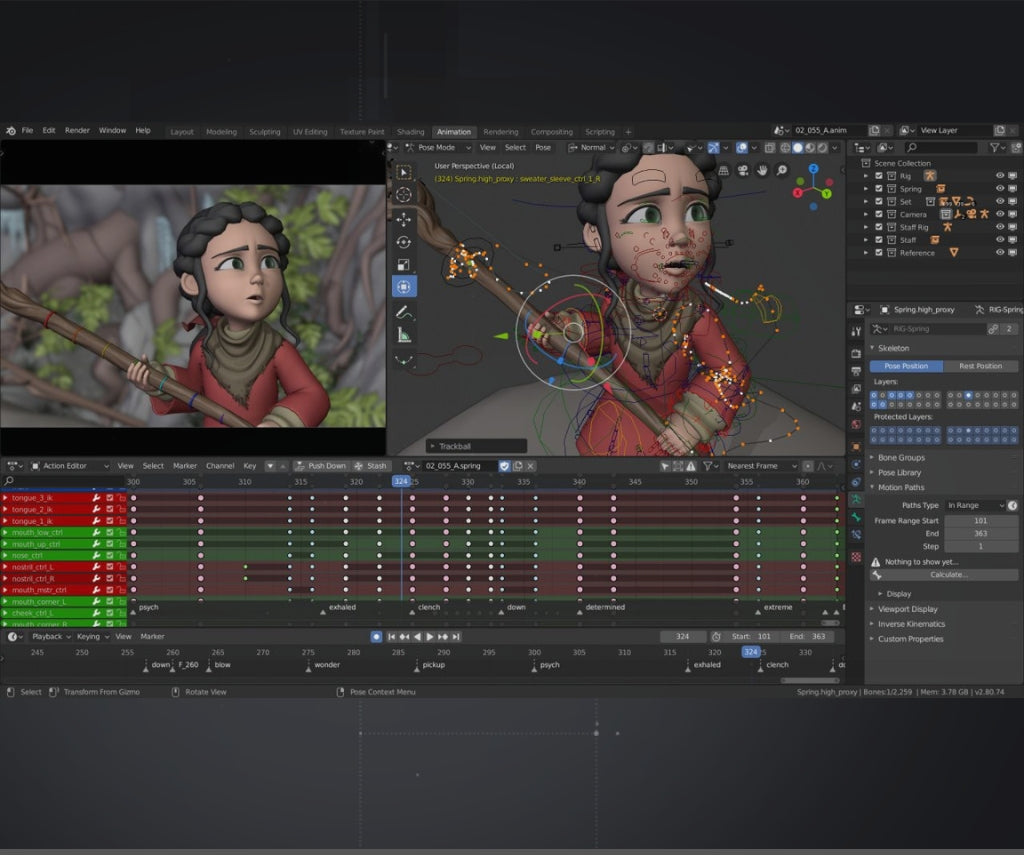
Task: Uncheck the Rig collection checkbox in the outliner
Action: (x=878, y=176)
